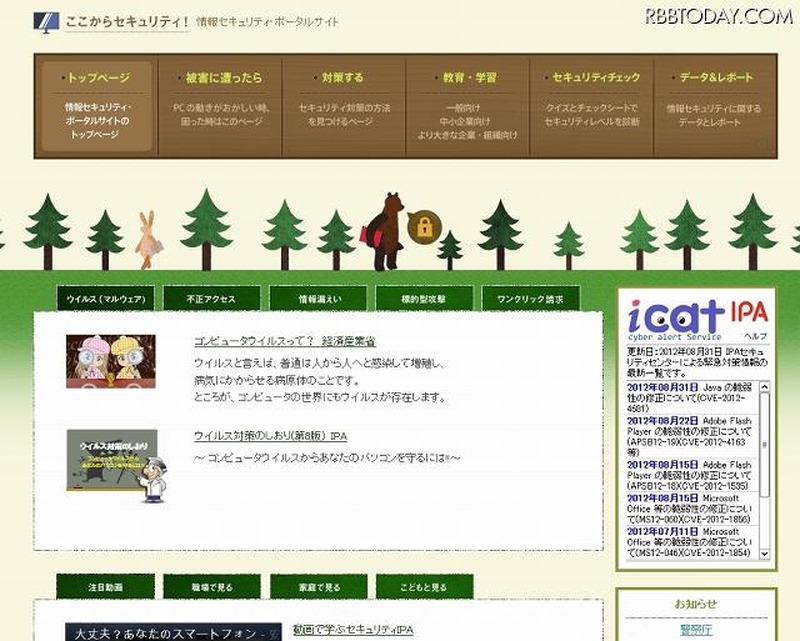Click the red IPA logo

point(749,311)
